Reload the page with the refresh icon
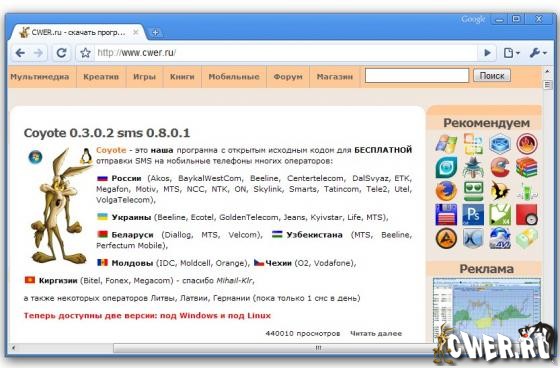Image resolution: width=560 pixels, height=368 pixels. (61, 53)
